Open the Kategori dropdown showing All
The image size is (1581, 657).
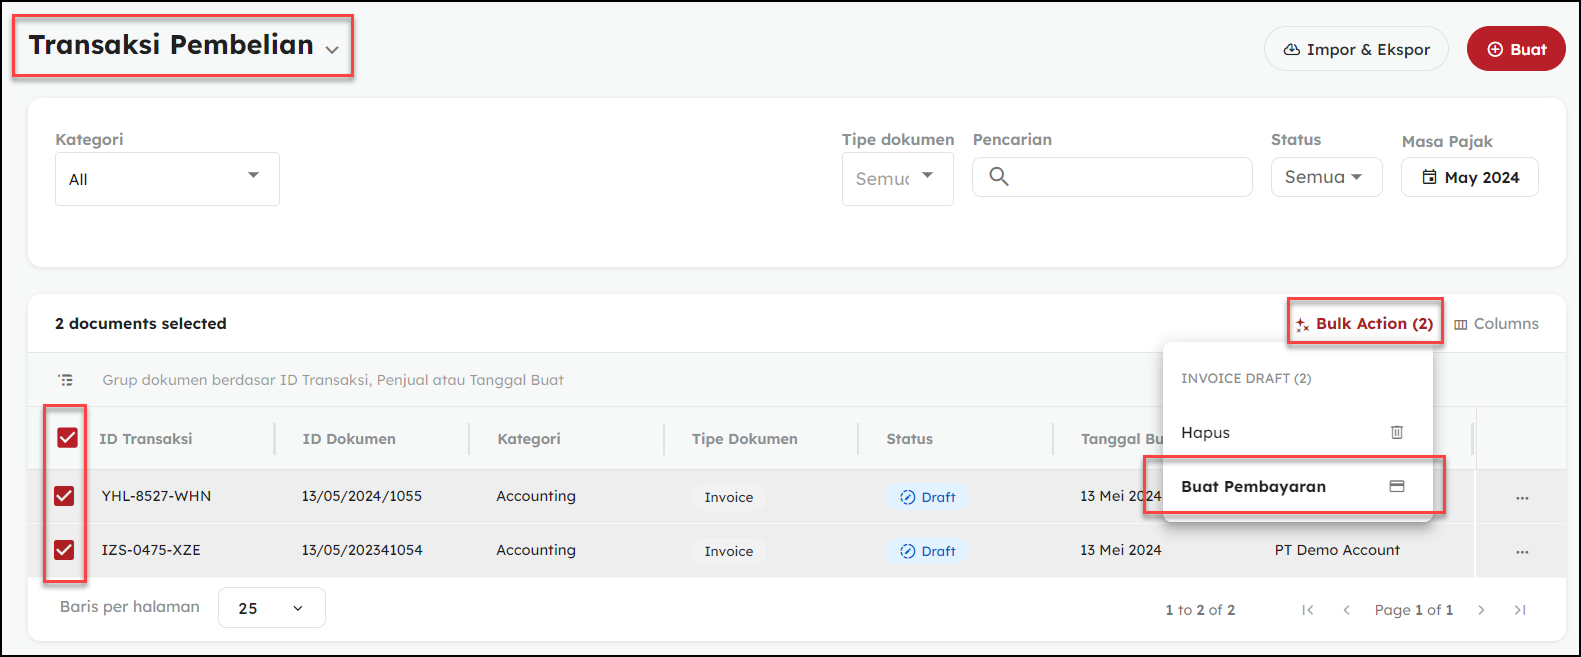click(167, 179)
